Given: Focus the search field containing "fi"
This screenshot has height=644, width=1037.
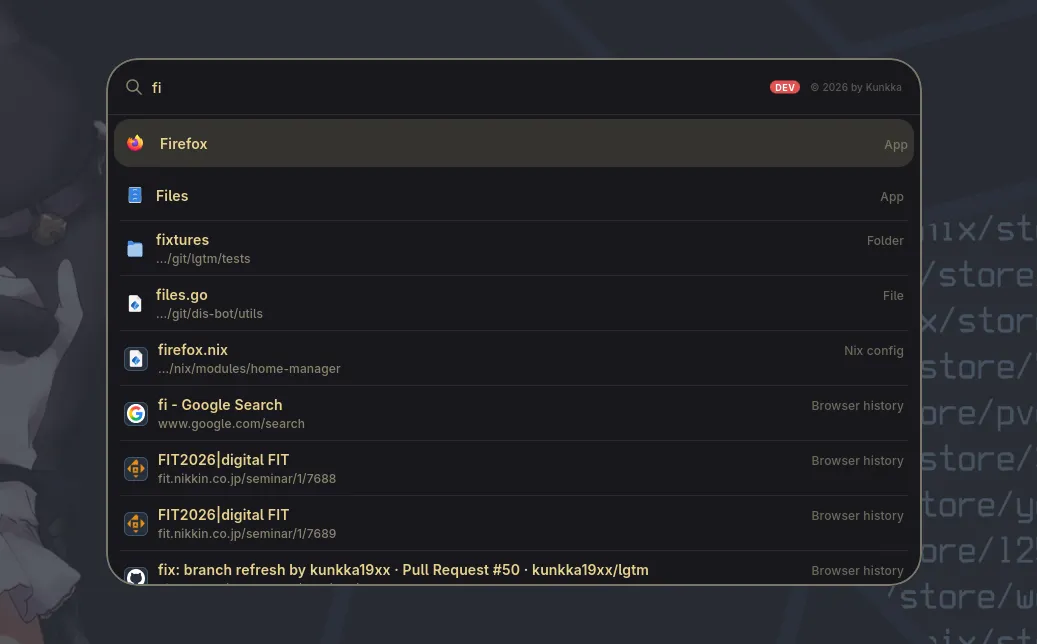Looking at the screenshot, I should [456, 87].
